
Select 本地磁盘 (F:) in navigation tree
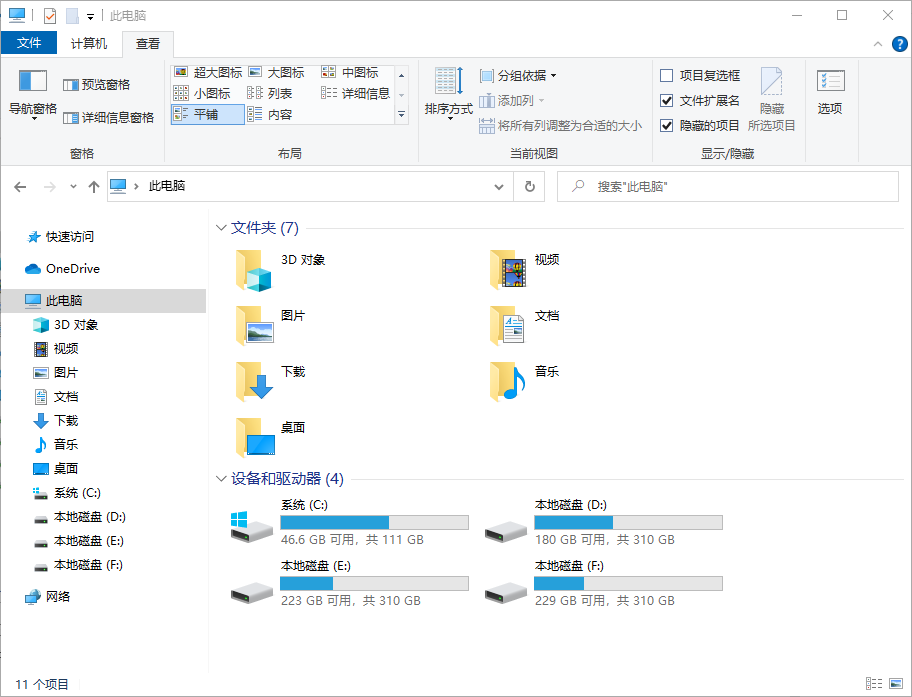pos(79,565)
